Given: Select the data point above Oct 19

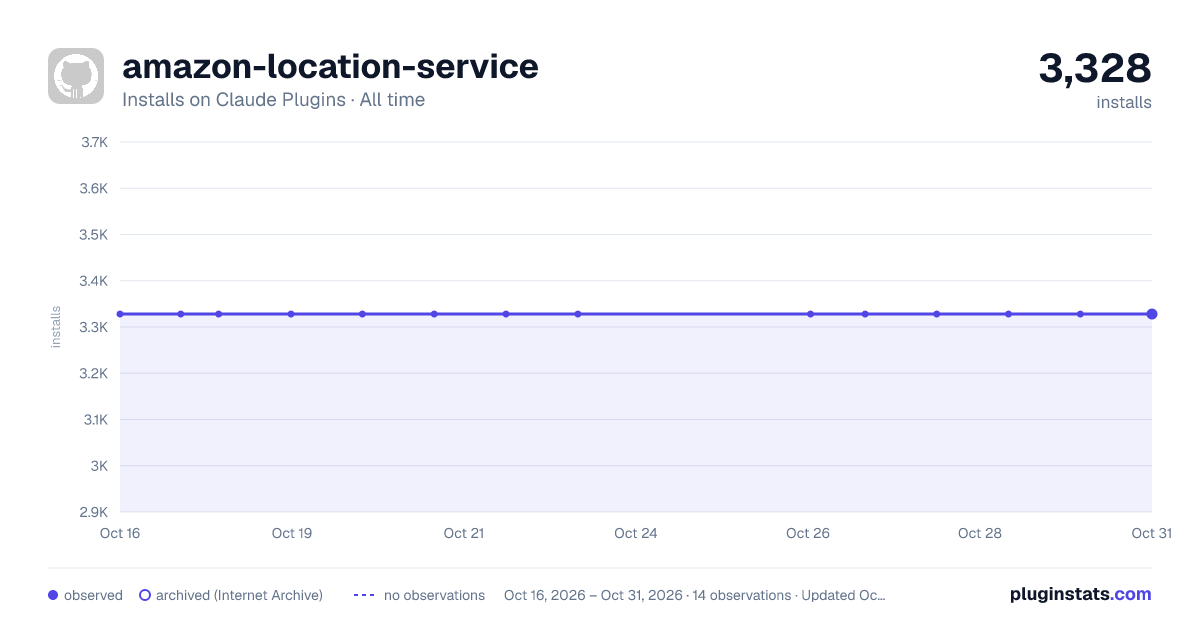Looking at the screenshot, I should 291,314.
